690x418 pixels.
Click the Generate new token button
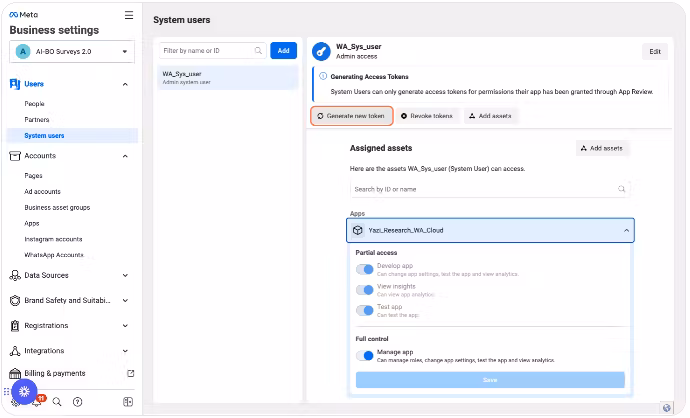(350, 116)
